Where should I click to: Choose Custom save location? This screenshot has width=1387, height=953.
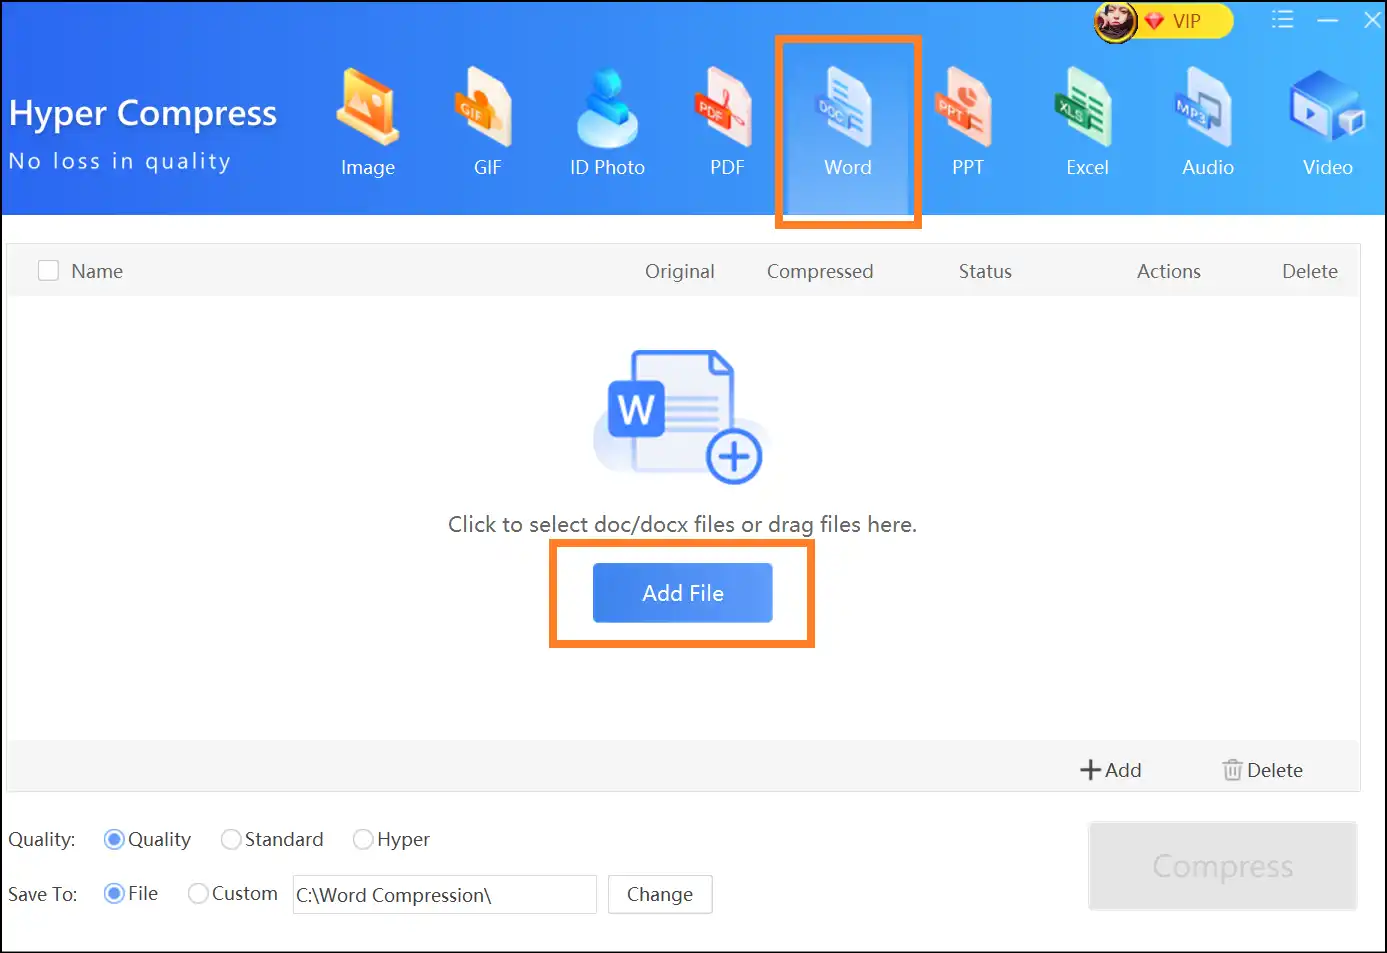(233, 893)
